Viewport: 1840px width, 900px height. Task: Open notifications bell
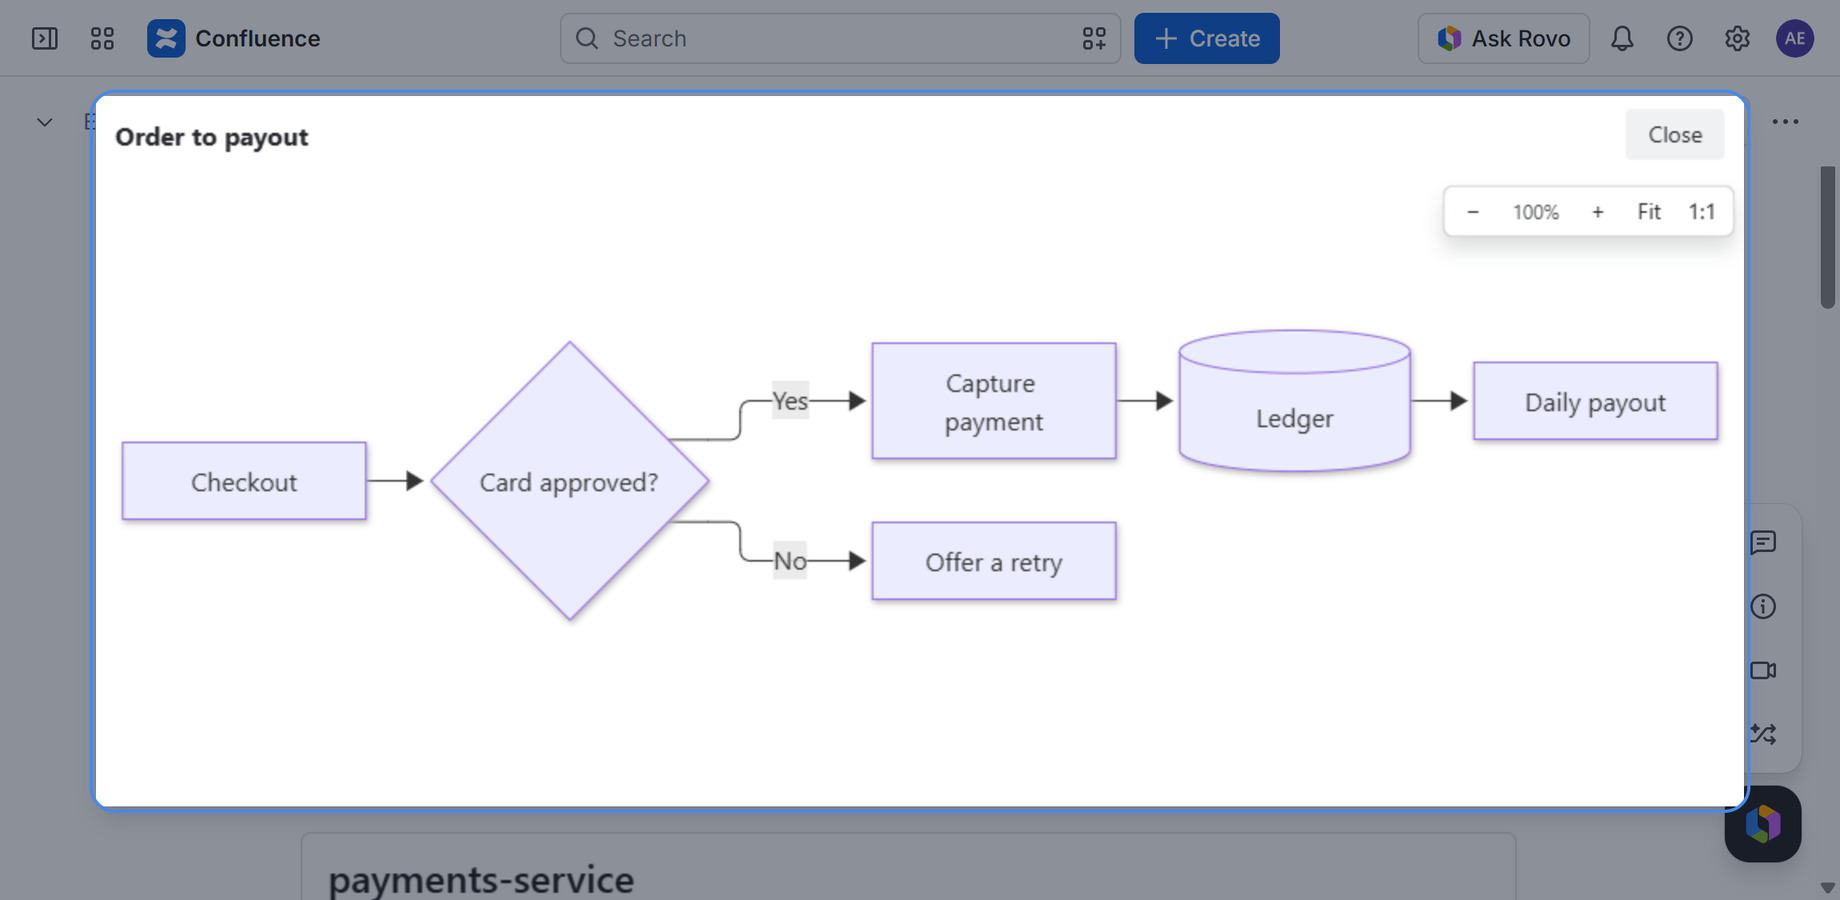point(1622,38)
